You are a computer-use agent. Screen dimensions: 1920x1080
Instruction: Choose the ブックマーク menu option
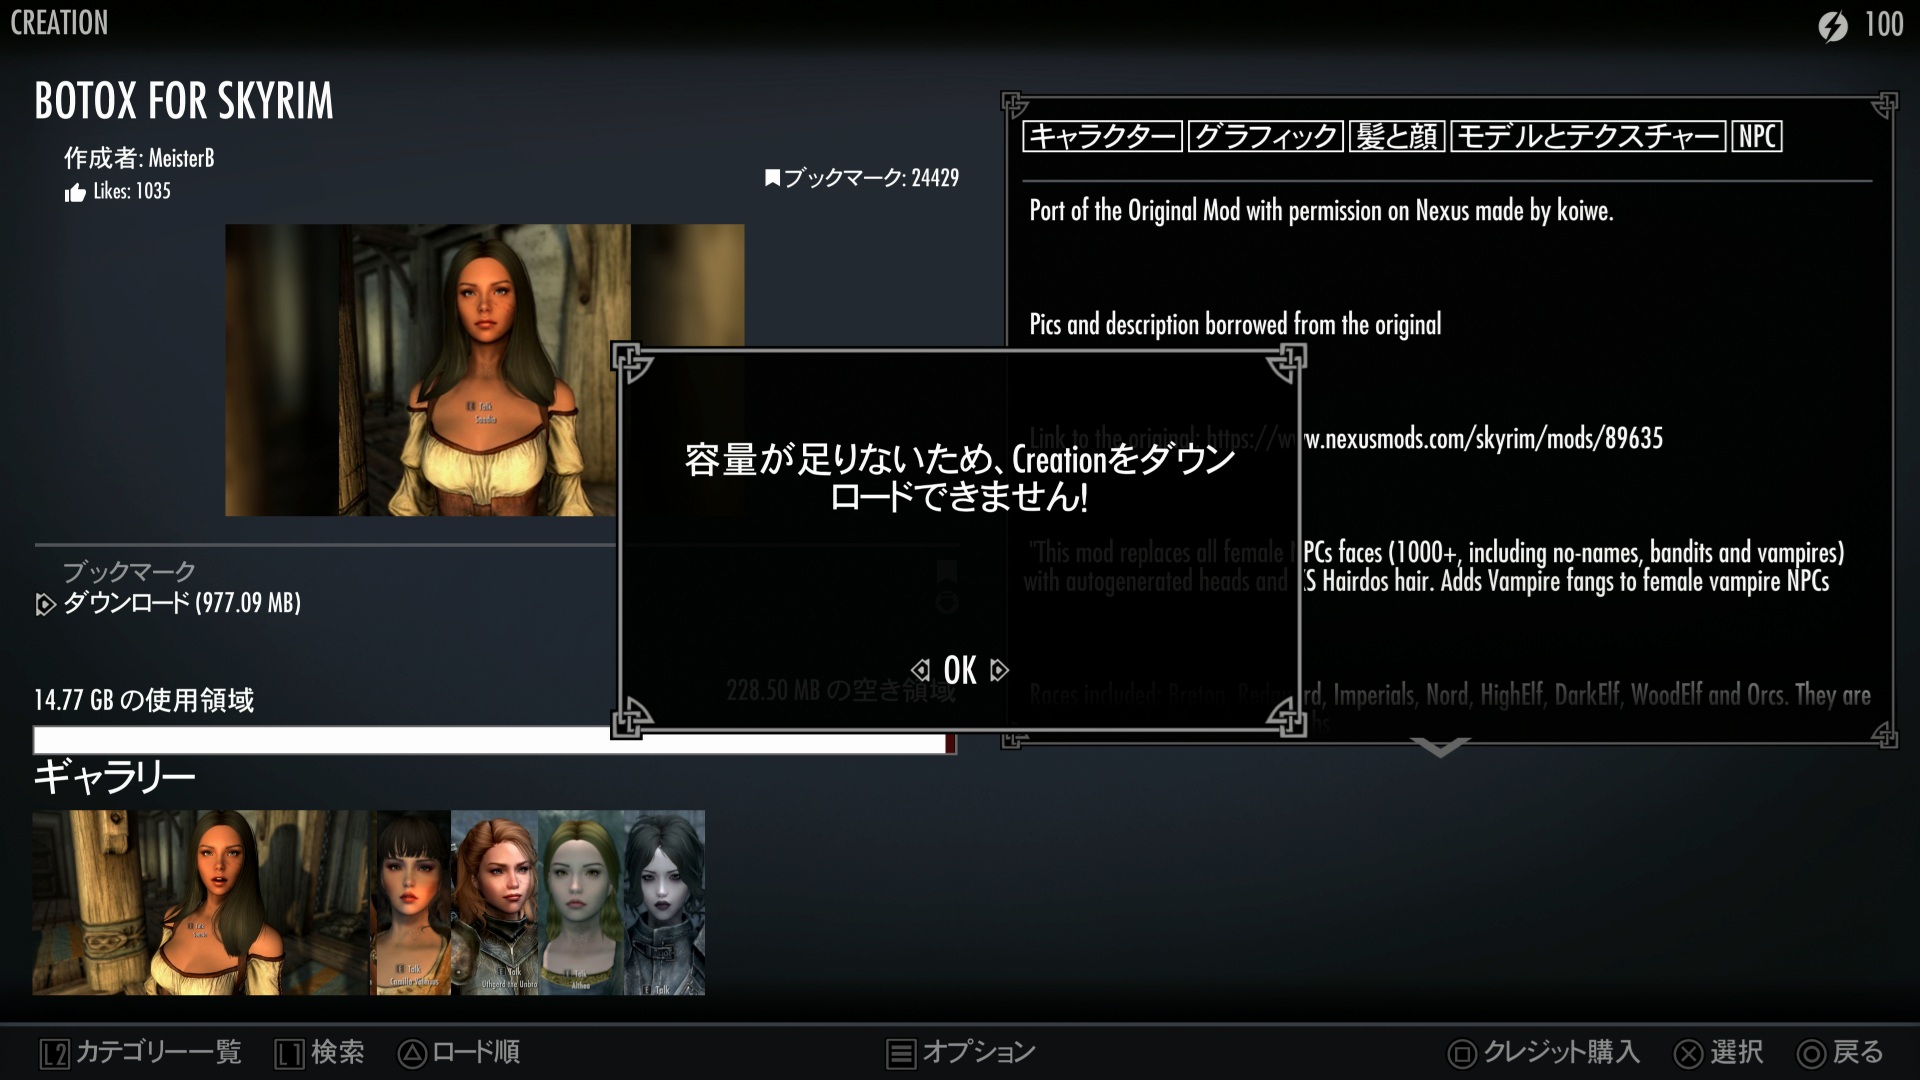coord(129,572)
